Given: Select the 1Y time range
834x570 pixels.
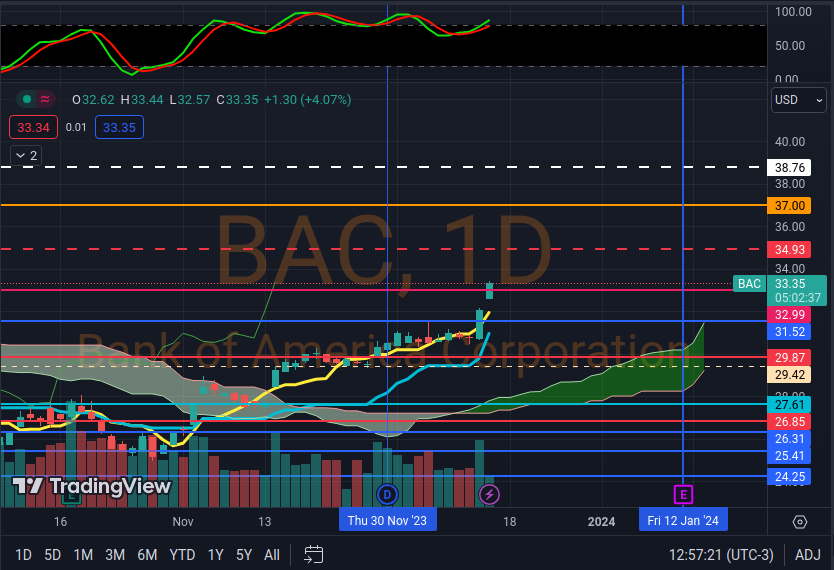Looking at the screenshot, I should pos(215,555).
